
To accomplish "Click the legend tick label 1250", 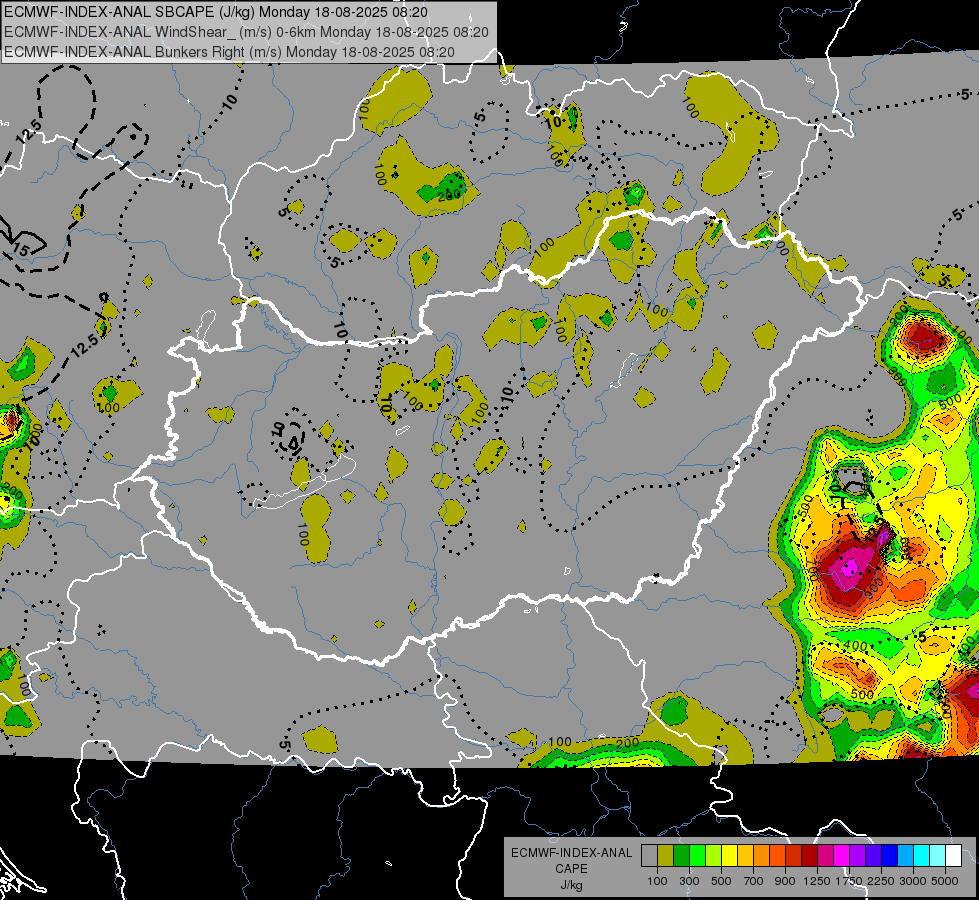I will coord(817,881).
